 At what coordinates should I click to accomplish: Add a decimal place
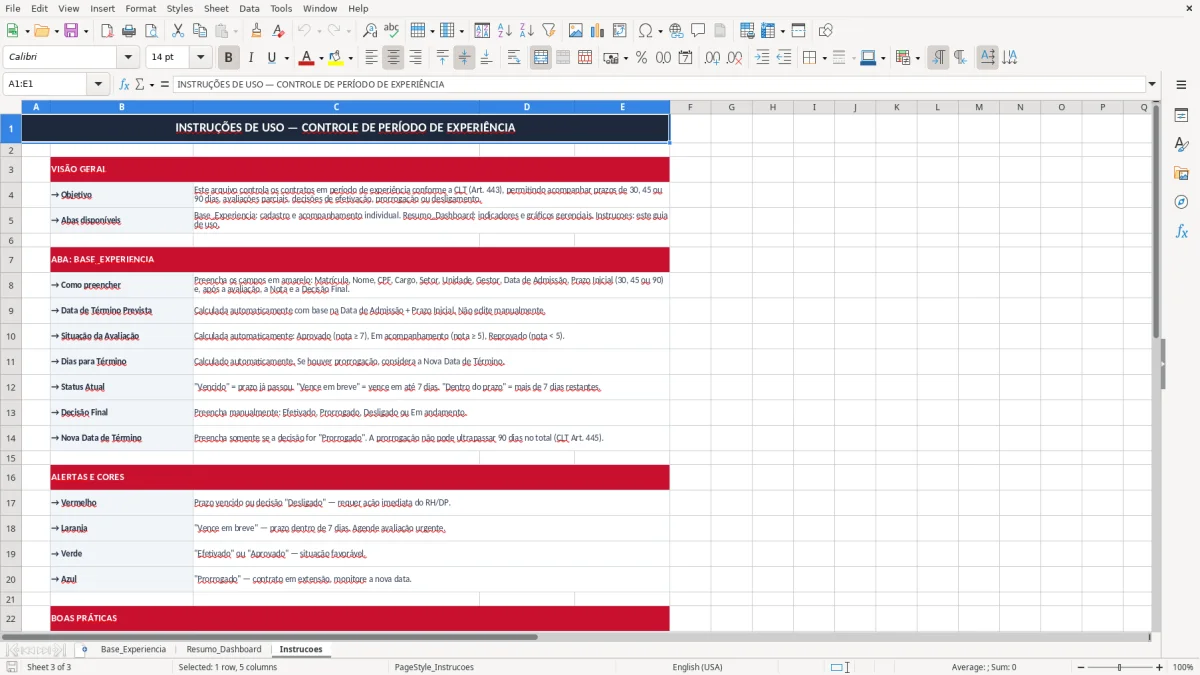click(712, 57)
